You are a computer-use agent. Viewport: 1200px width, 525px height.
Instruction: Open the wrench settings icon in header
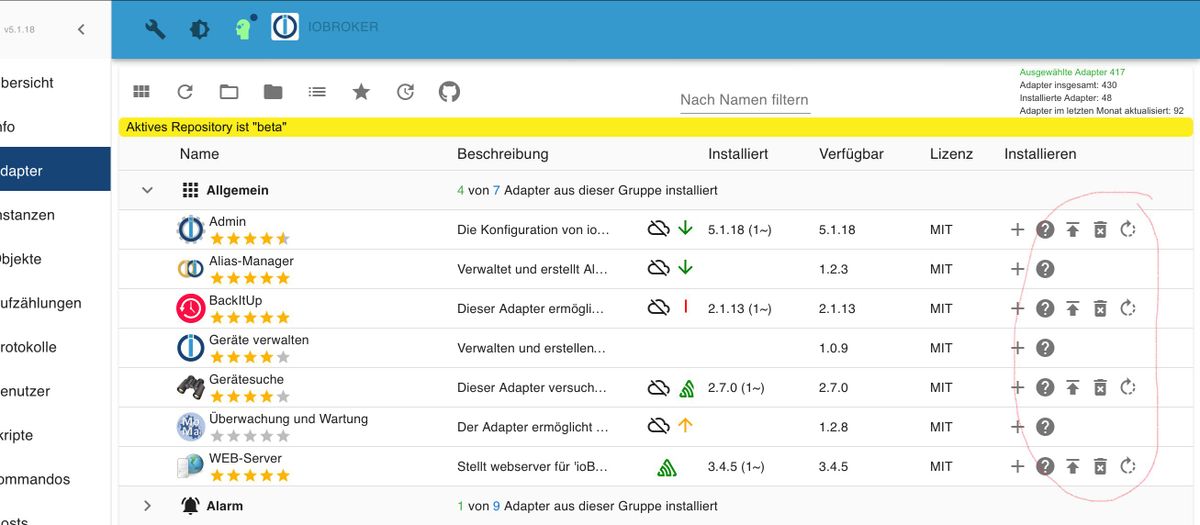155,29
